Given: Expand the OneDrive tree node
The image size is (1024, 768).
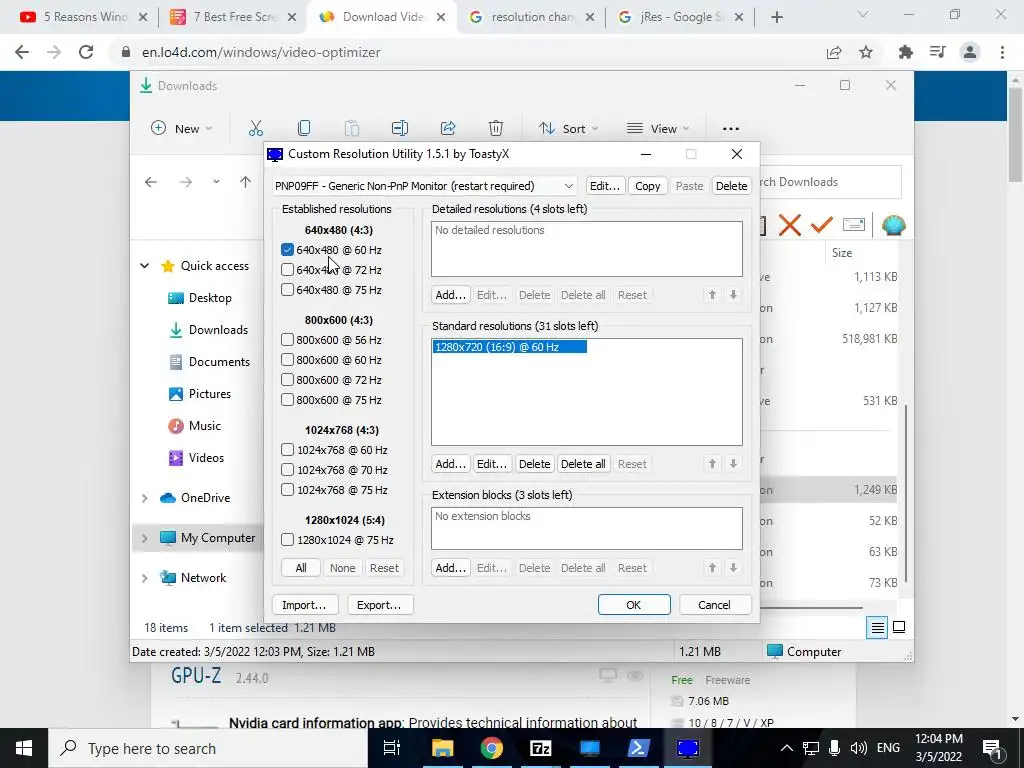Looking at the screenshot, I should [x=144, y=498].
